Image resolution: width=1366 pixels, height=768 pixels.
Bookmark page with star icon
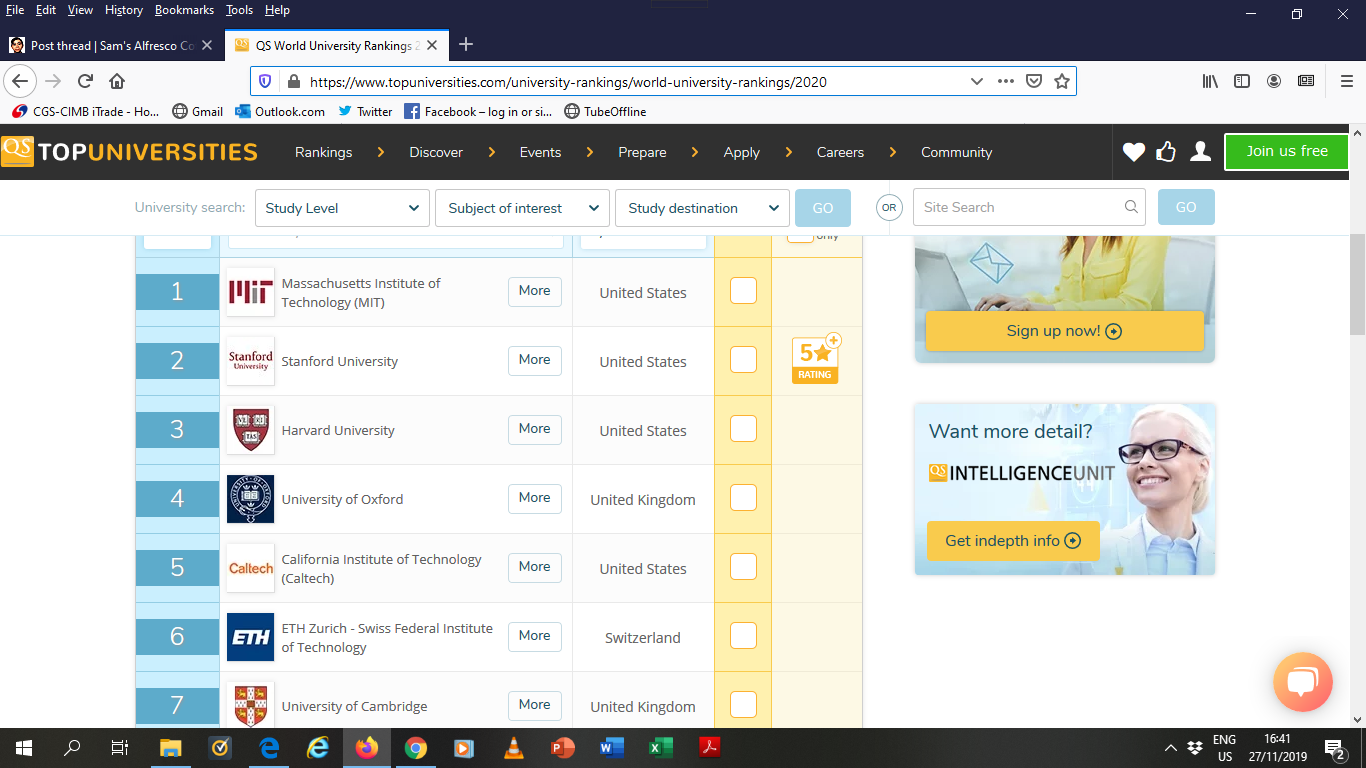(1062, 81)
